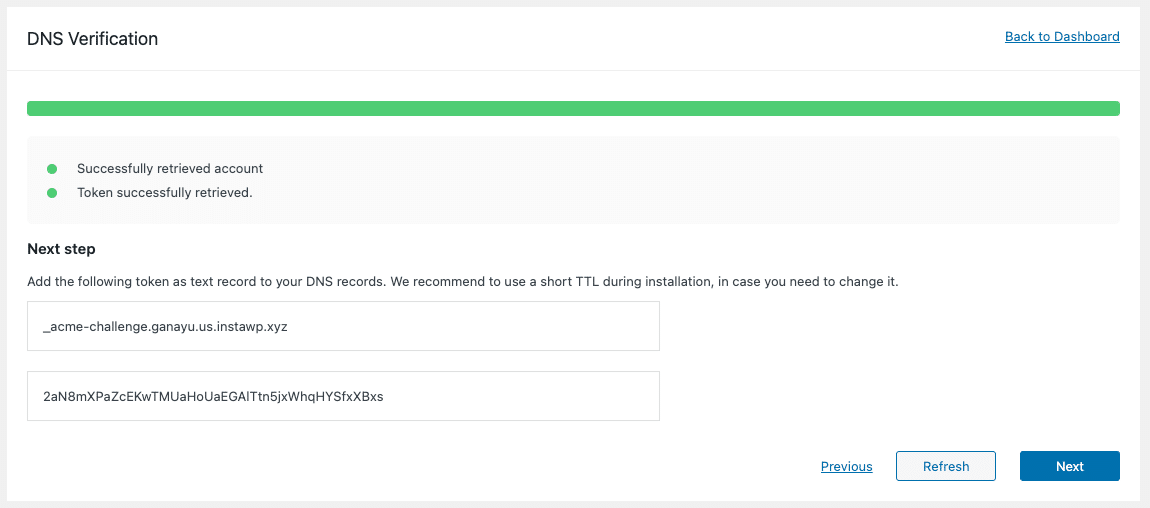Click the Next step heading
Screen dimensions: 1150x508
coord(61,249)
